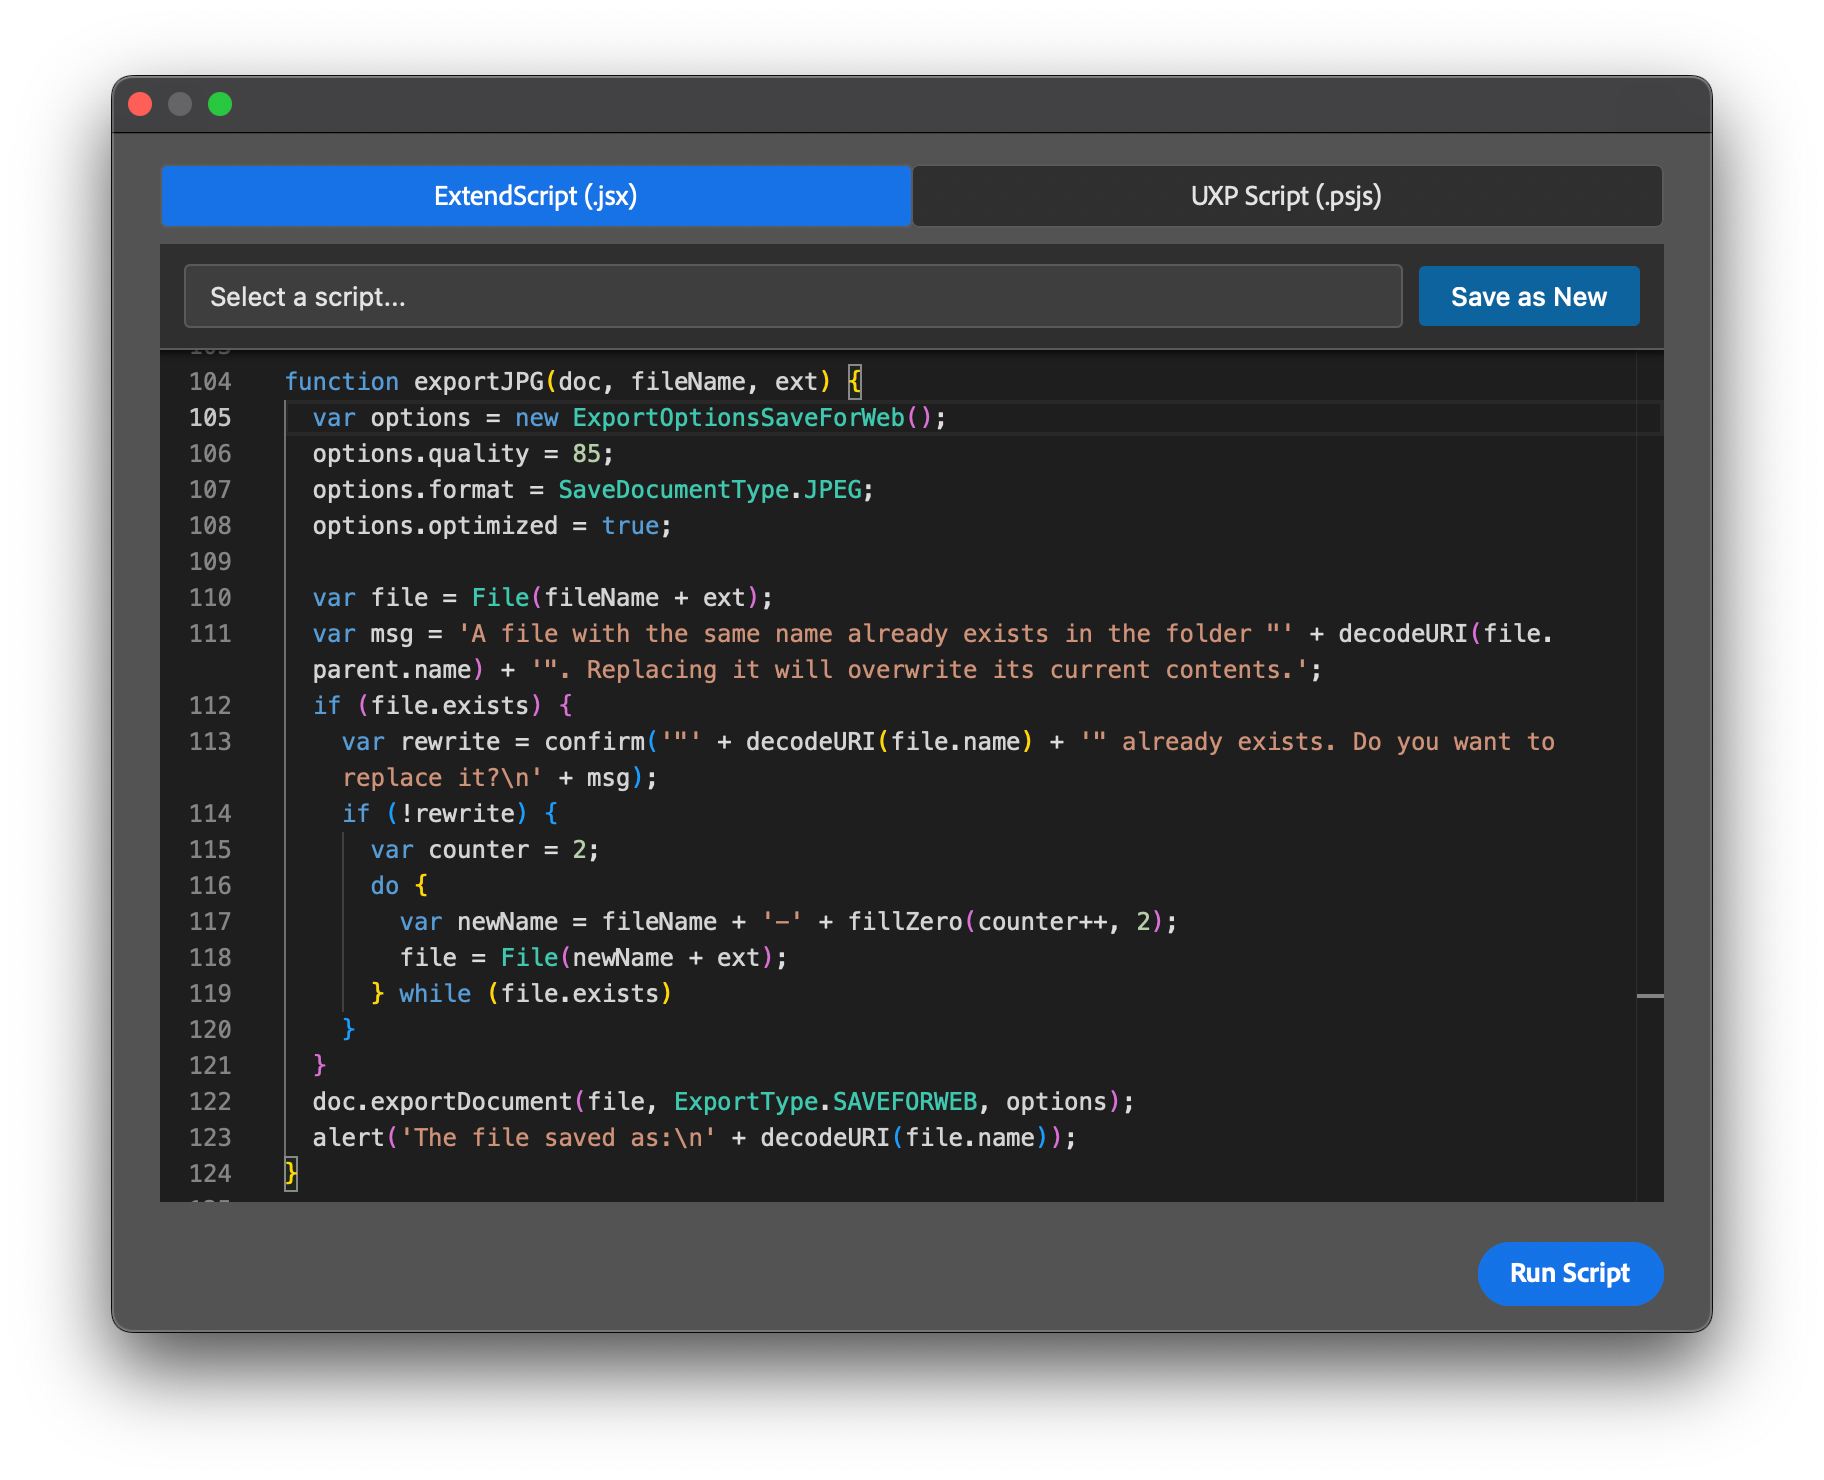Click 'SaveDocumentType' on line 107
The width and height of the screenshot is (1824, 1480).
(x=674, y=489)
